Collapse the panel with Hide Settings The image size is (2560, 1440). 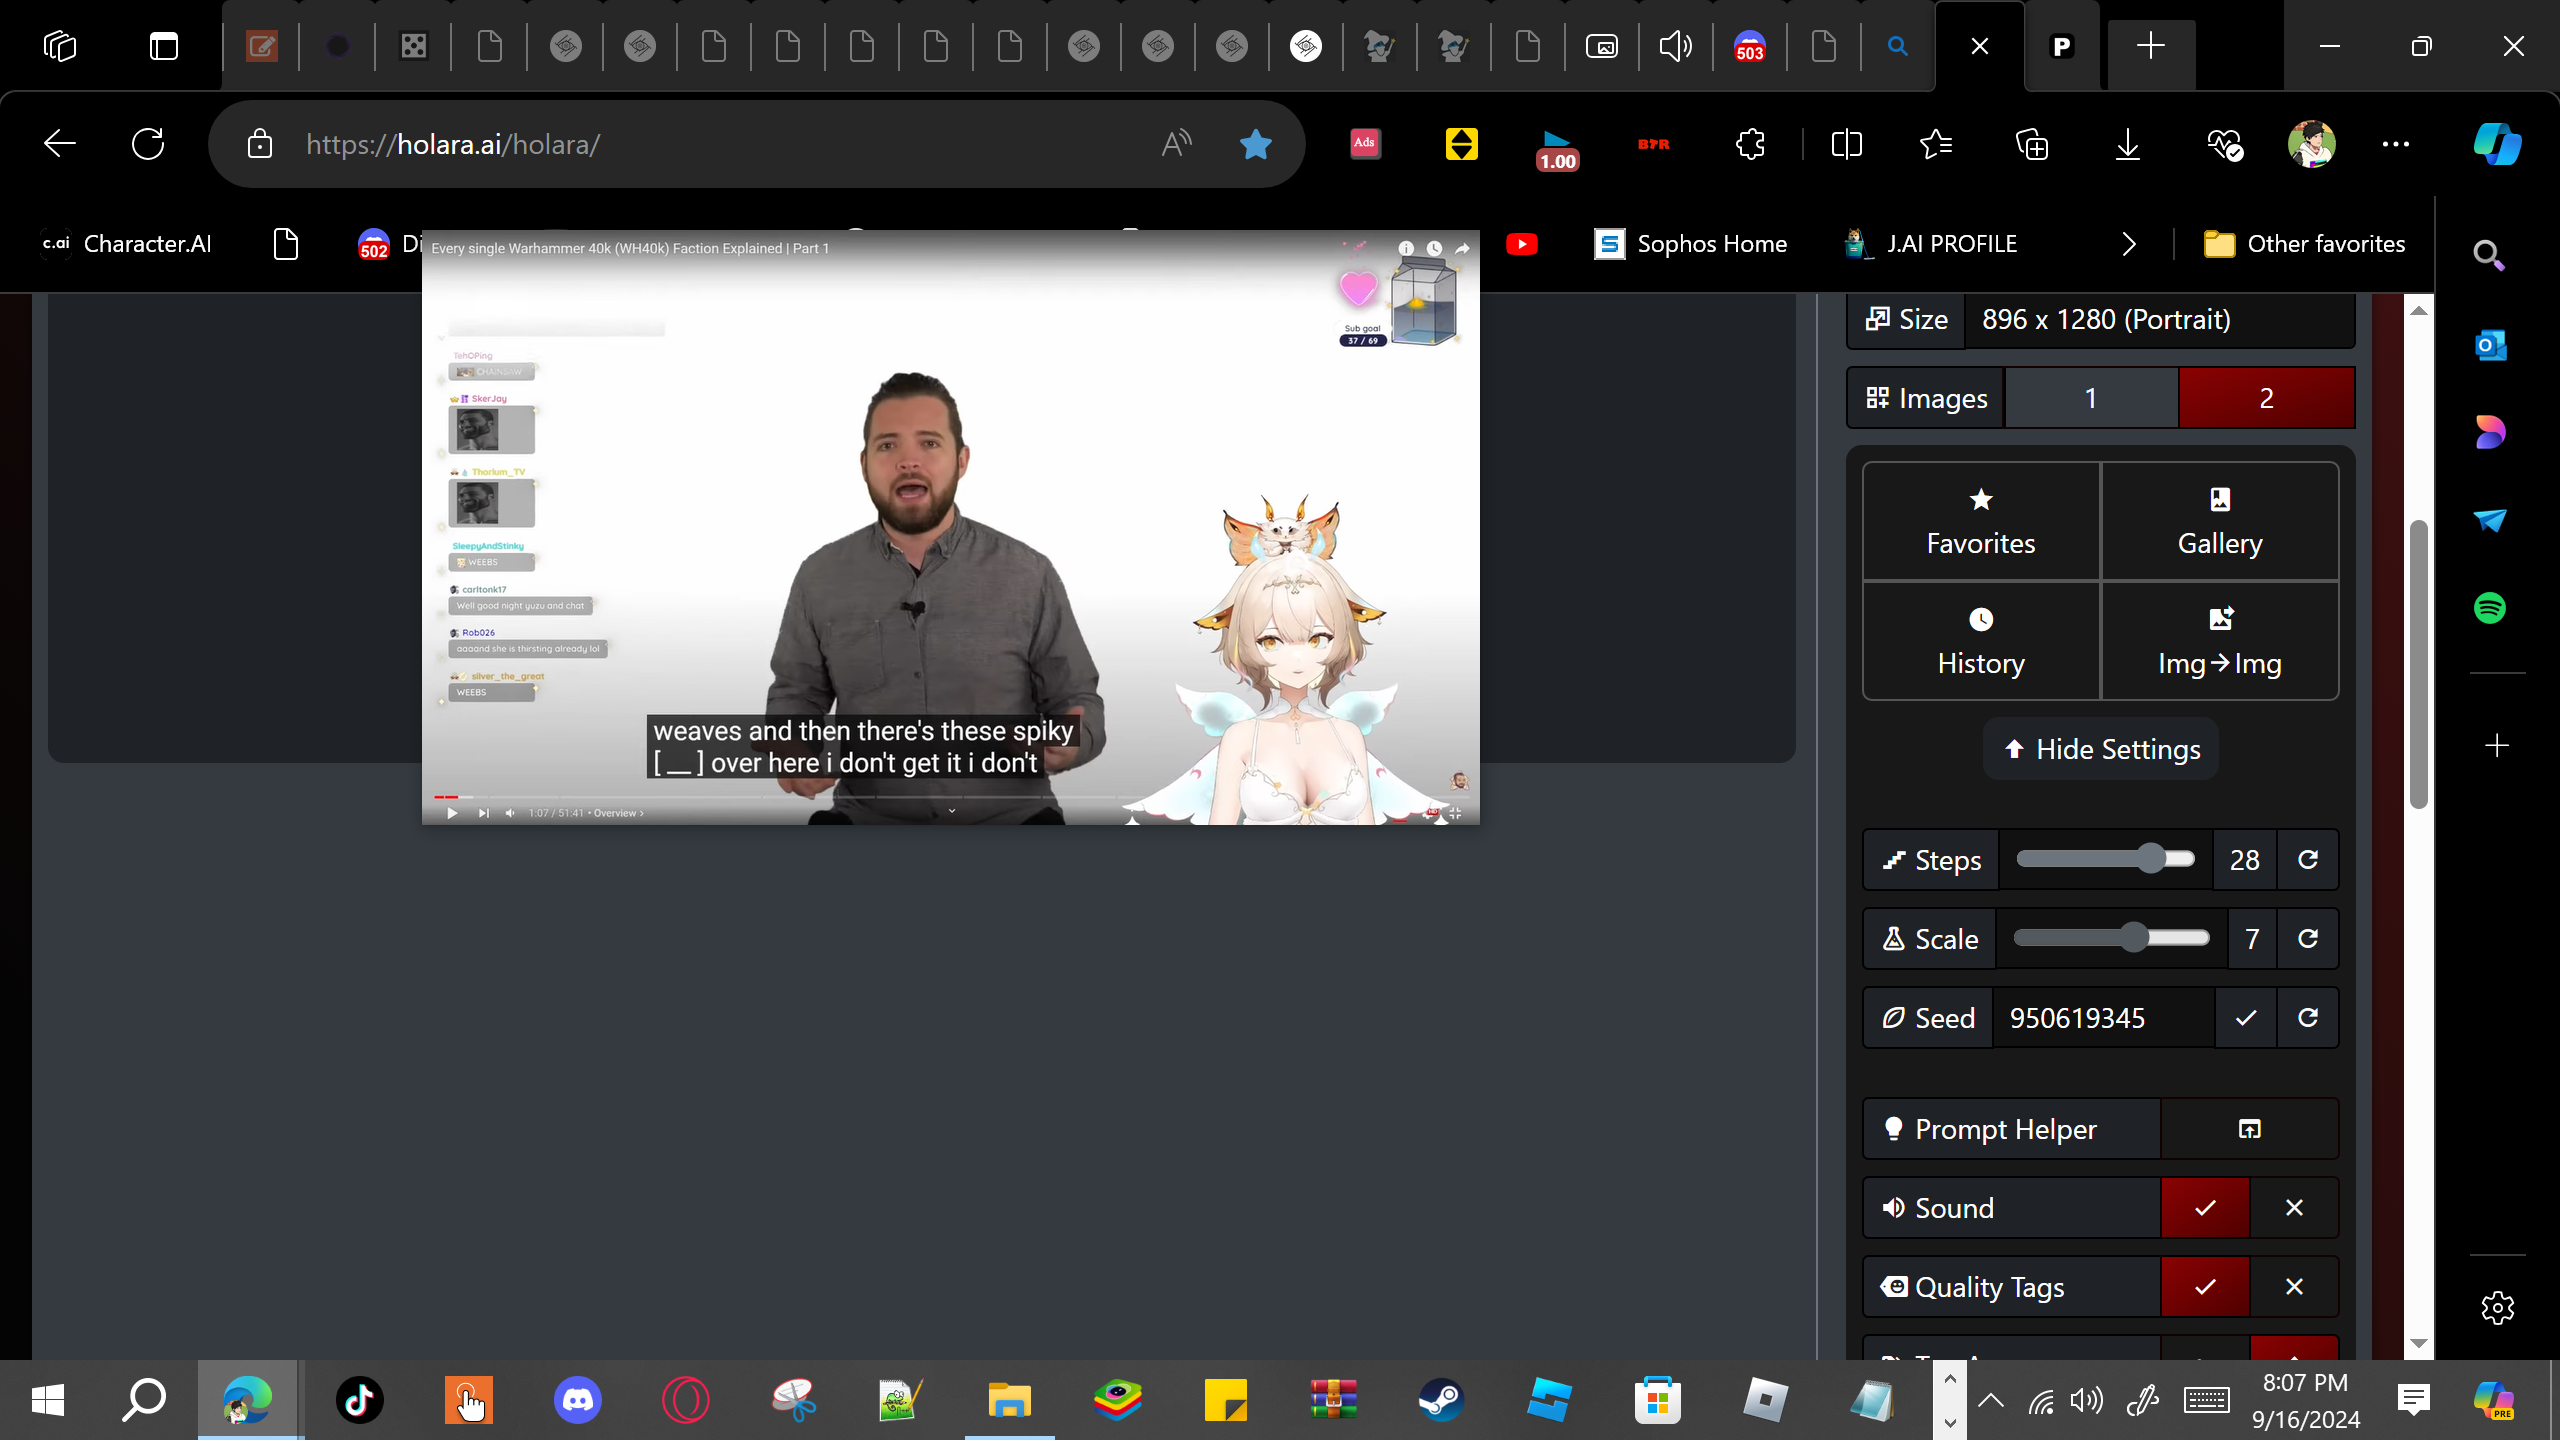click(x=2101, y=749)
